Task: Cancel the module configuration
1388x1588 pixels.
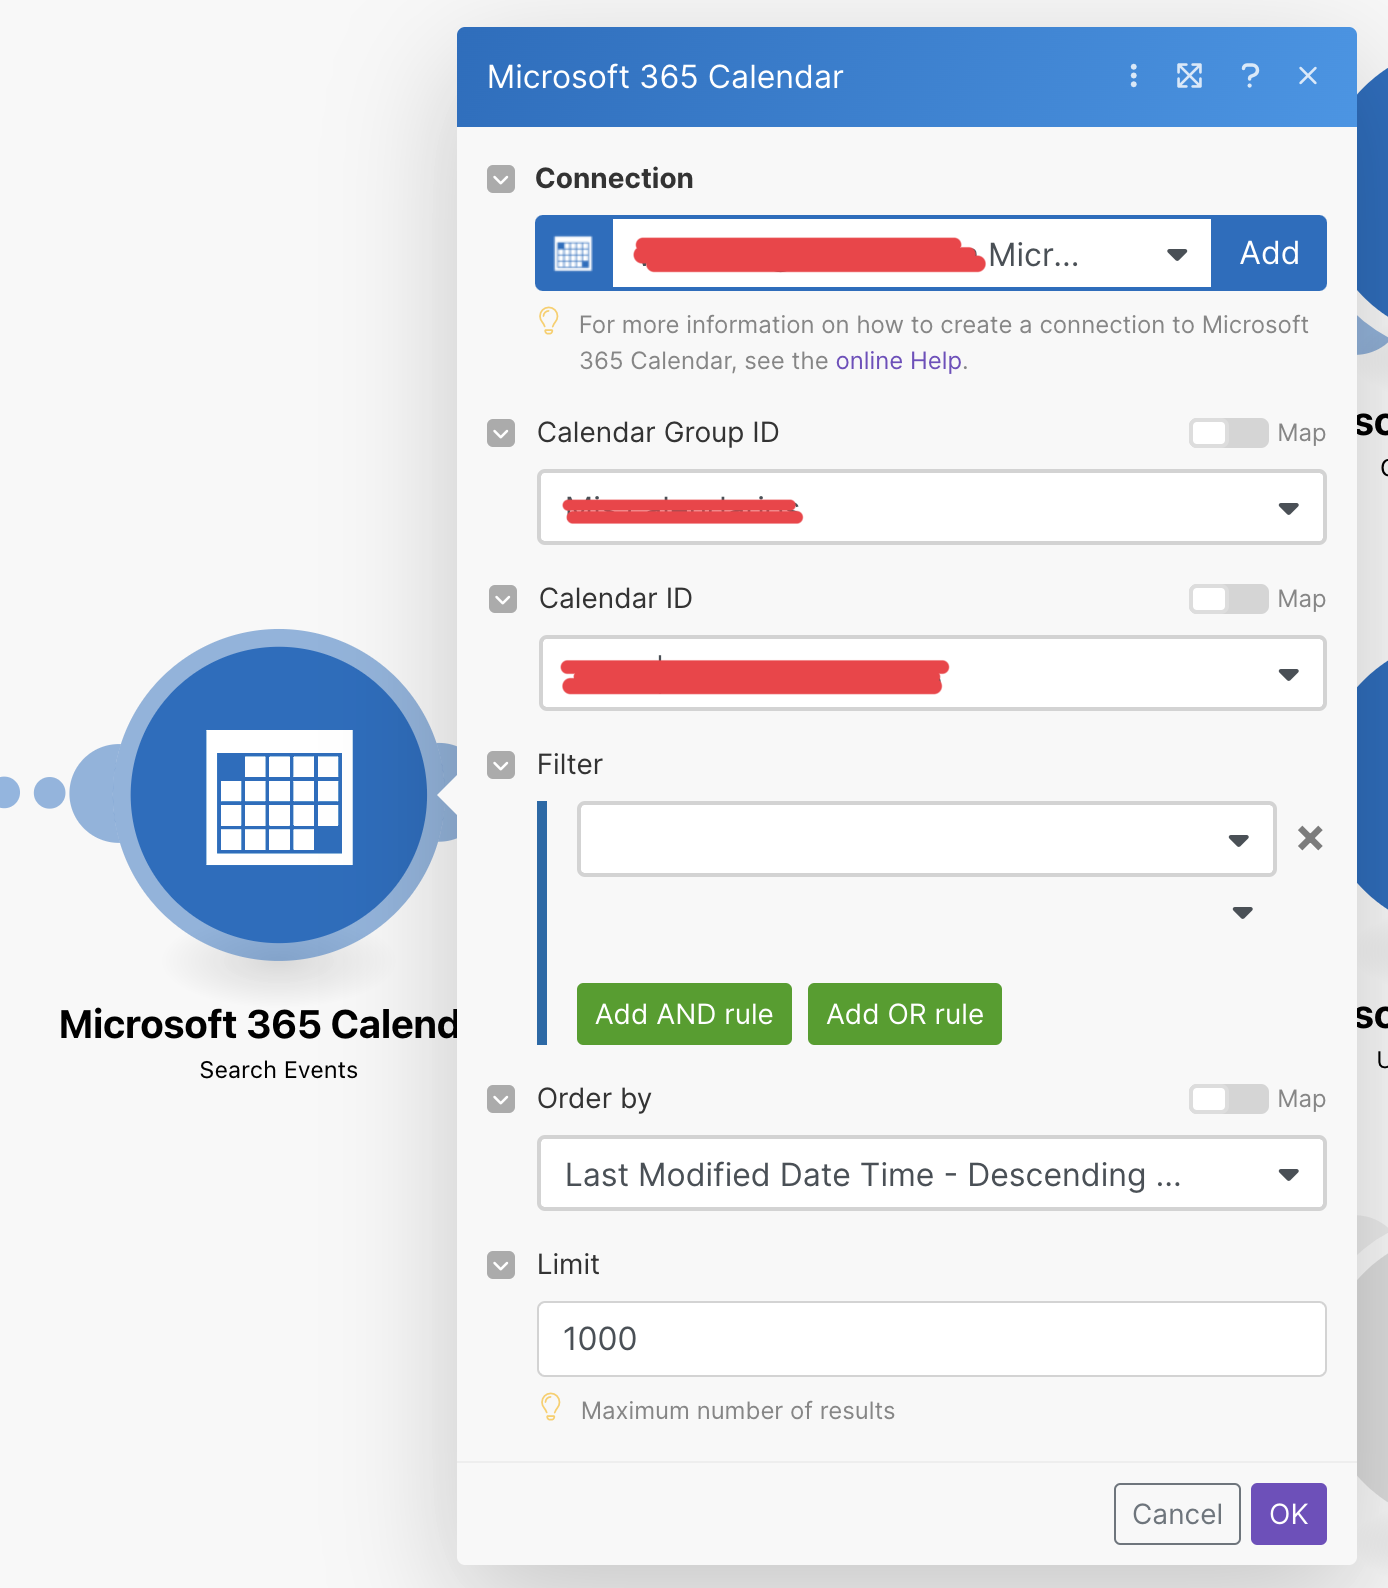Action: (x=1177, y=1514)
